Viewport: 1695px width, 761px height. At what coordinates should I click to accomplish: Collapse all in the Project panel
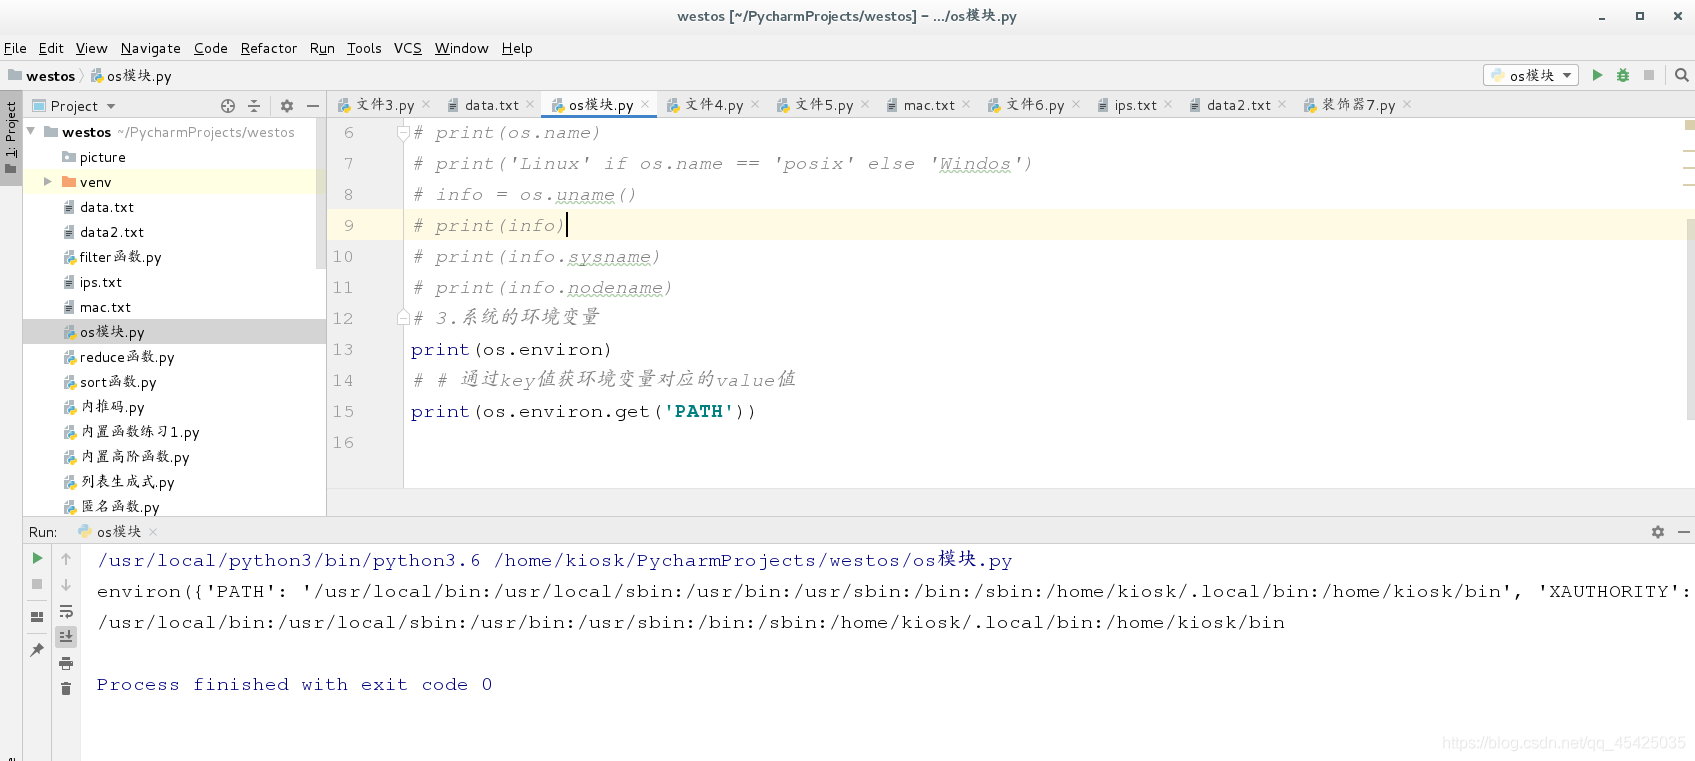(254, 106)
